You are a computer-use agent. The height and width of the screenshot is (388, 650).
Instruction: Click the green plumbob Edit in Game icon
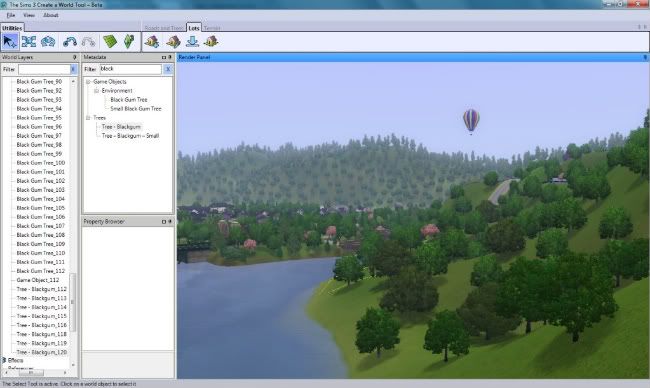129,41
